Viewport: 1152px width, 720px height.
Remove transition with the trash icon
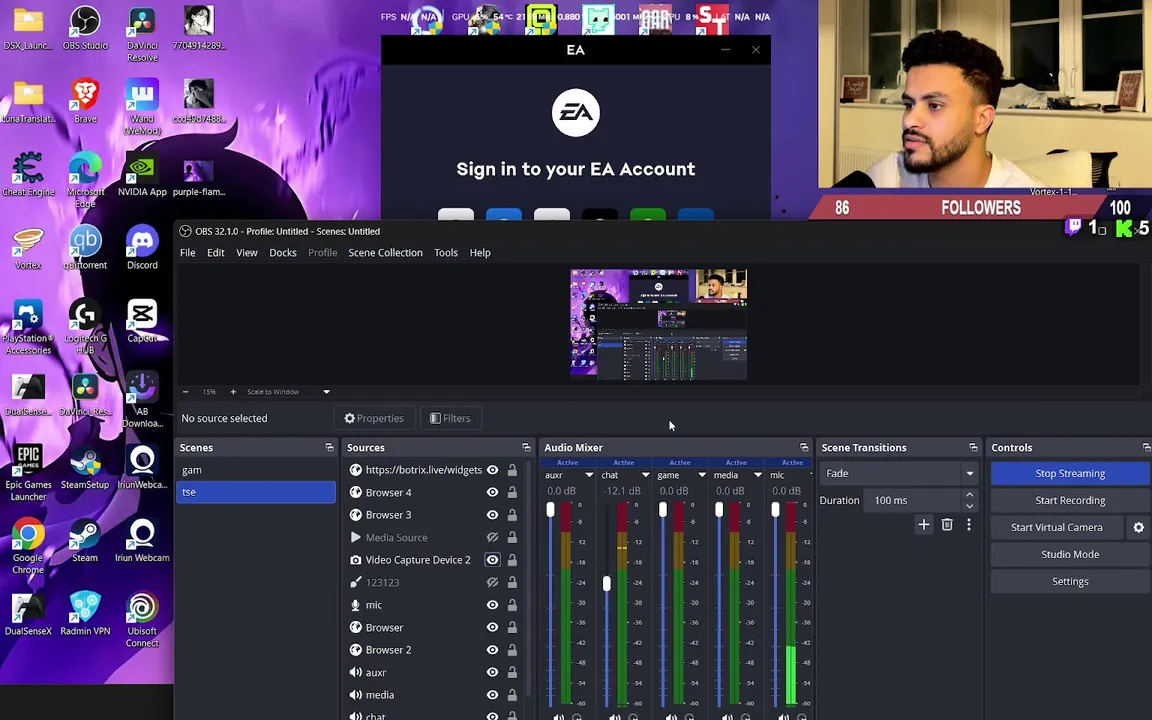pyautogui.click(x=947, y=525)
